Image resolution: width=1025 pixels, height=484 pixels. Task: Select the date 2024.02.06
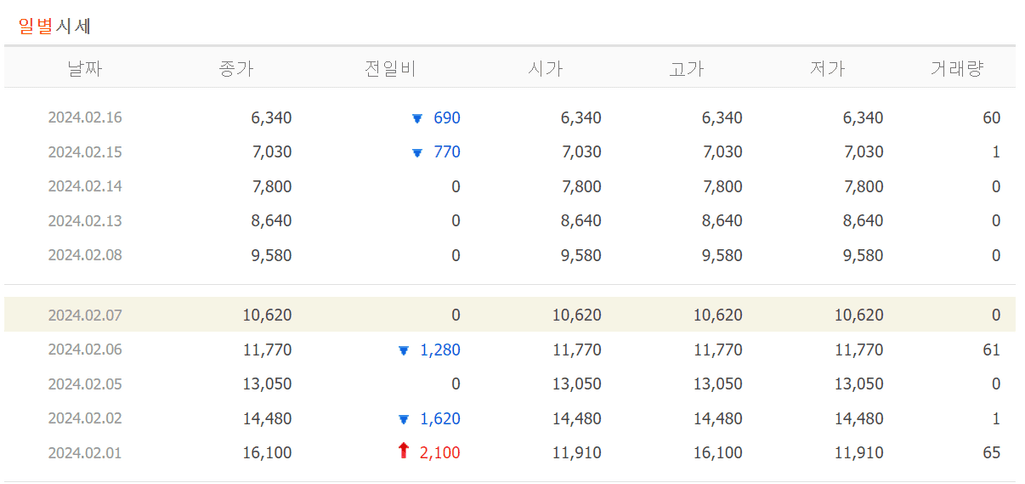[85, 350]
